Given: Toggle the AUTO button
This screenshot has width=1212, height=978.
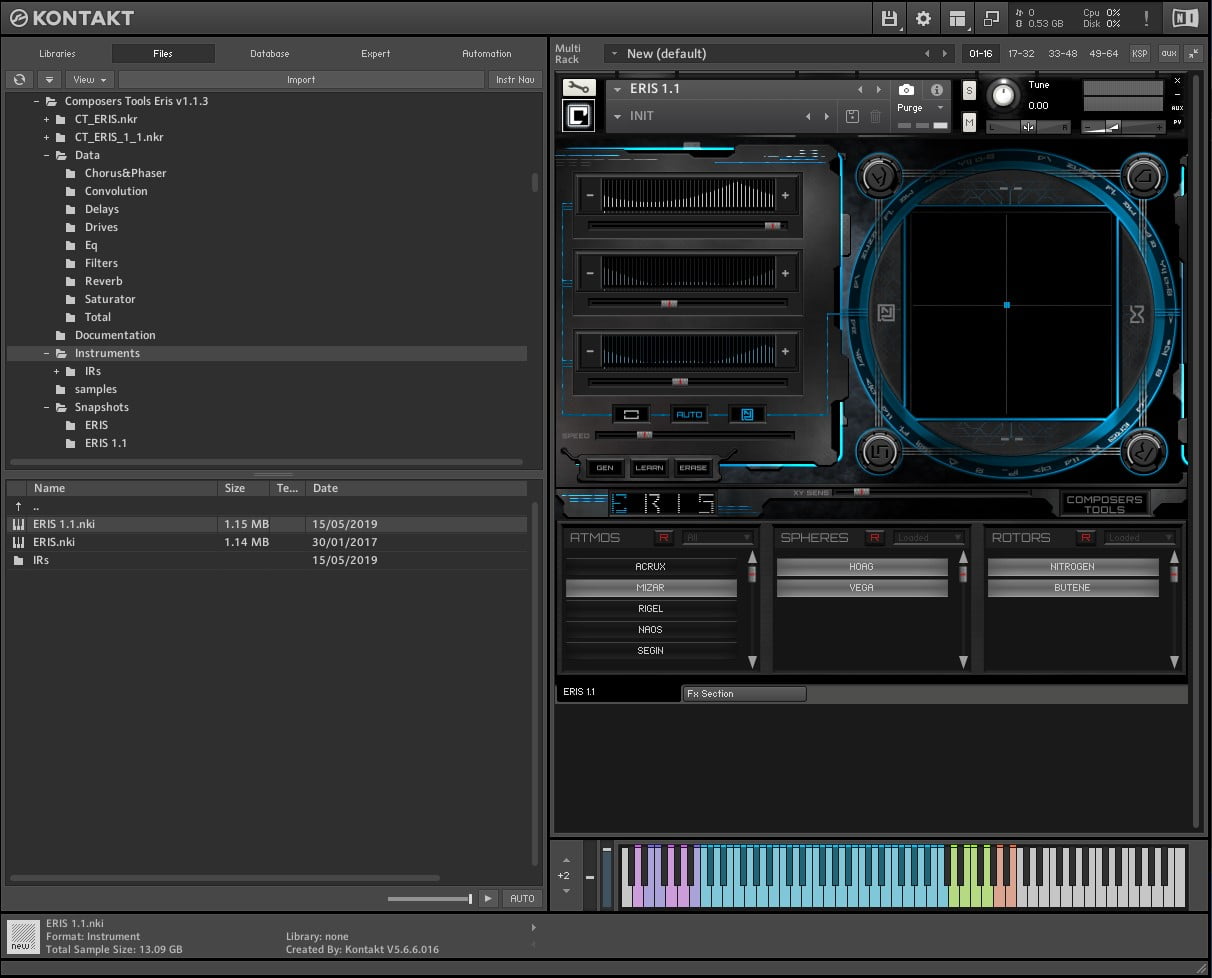Looking at the screenshot, I should tap(690, 414).
